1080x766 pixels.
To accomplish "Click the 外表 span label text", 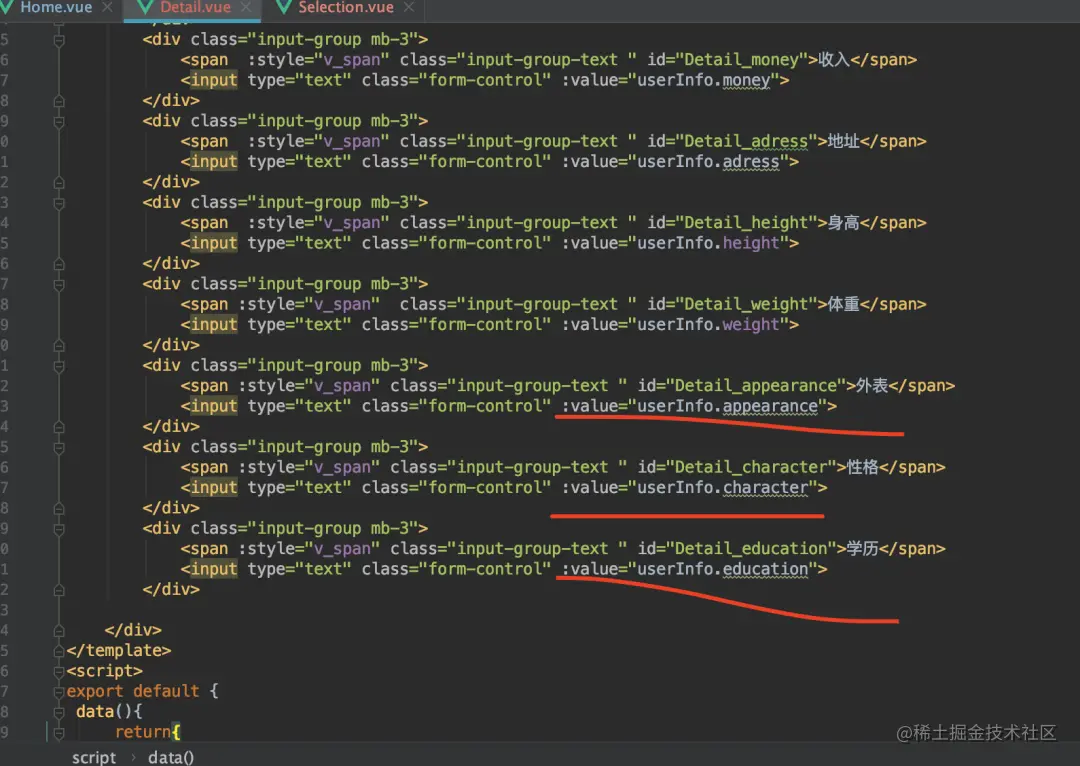I will click(x=872, y=386).
